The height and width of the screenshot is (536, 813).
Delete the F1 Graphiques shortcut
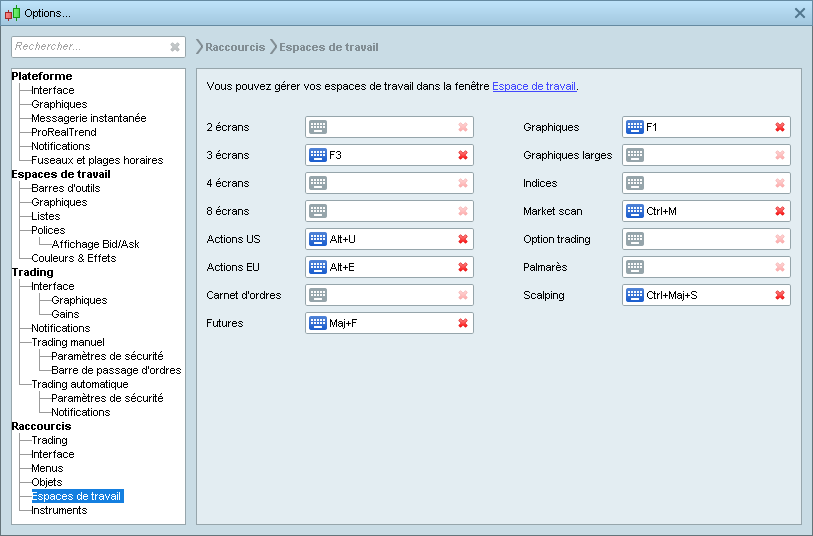780,127
